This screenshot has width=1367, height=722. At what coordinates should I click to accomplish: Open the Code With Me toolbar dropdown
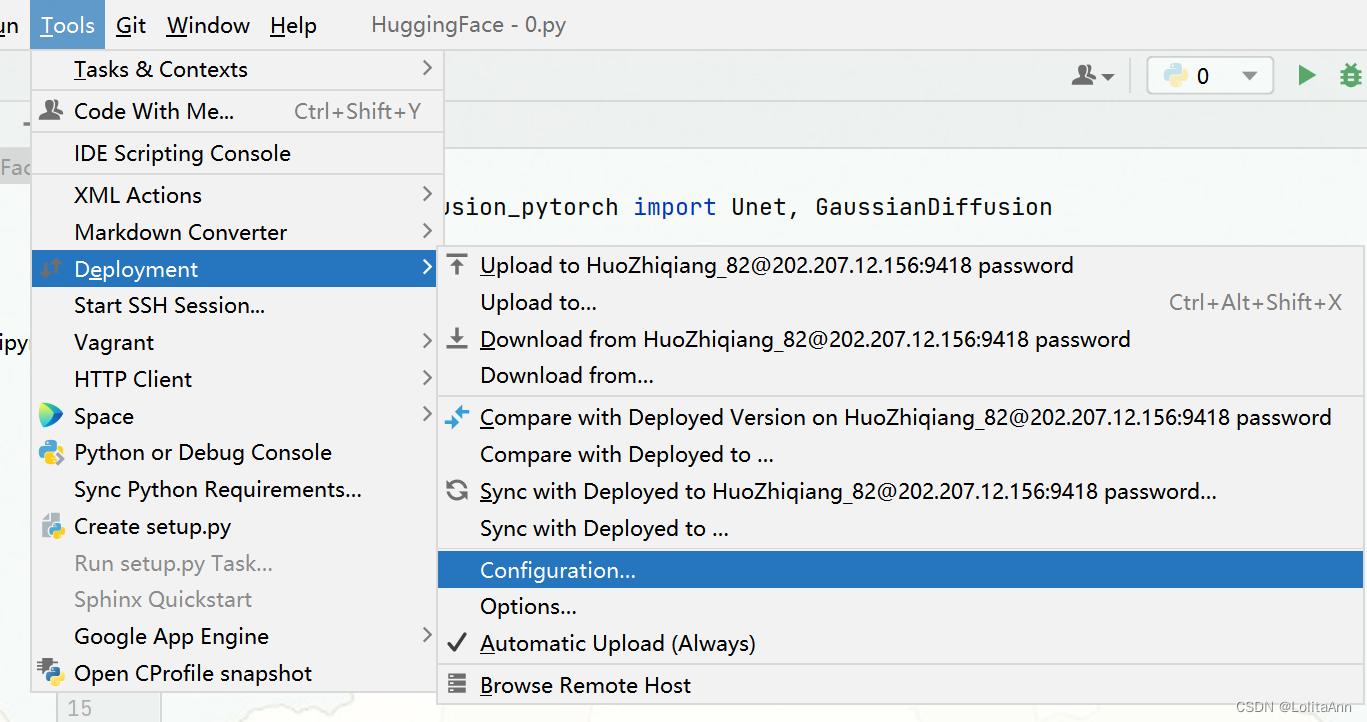point(1092,75)
